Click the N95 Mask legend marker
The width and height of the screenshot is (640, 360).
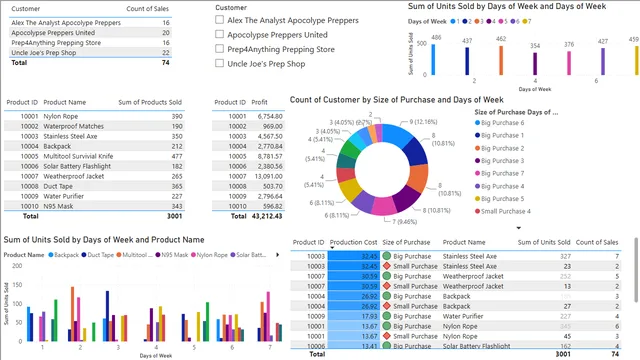(158, 255)
